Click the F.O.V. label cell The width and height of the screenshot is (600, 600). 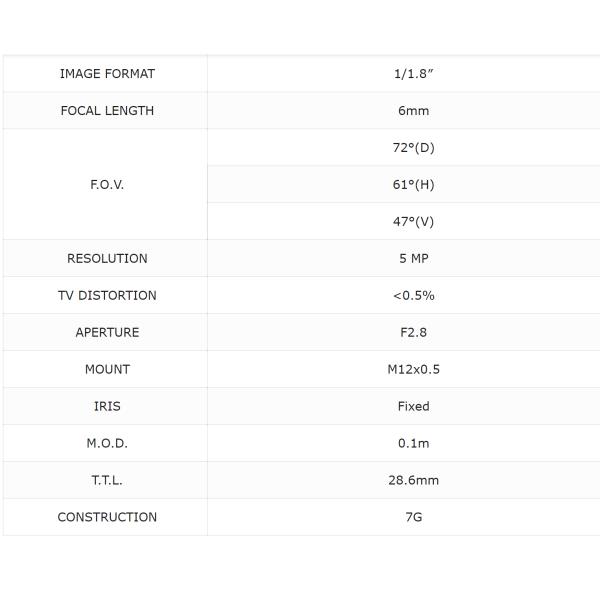pos(107,185)
